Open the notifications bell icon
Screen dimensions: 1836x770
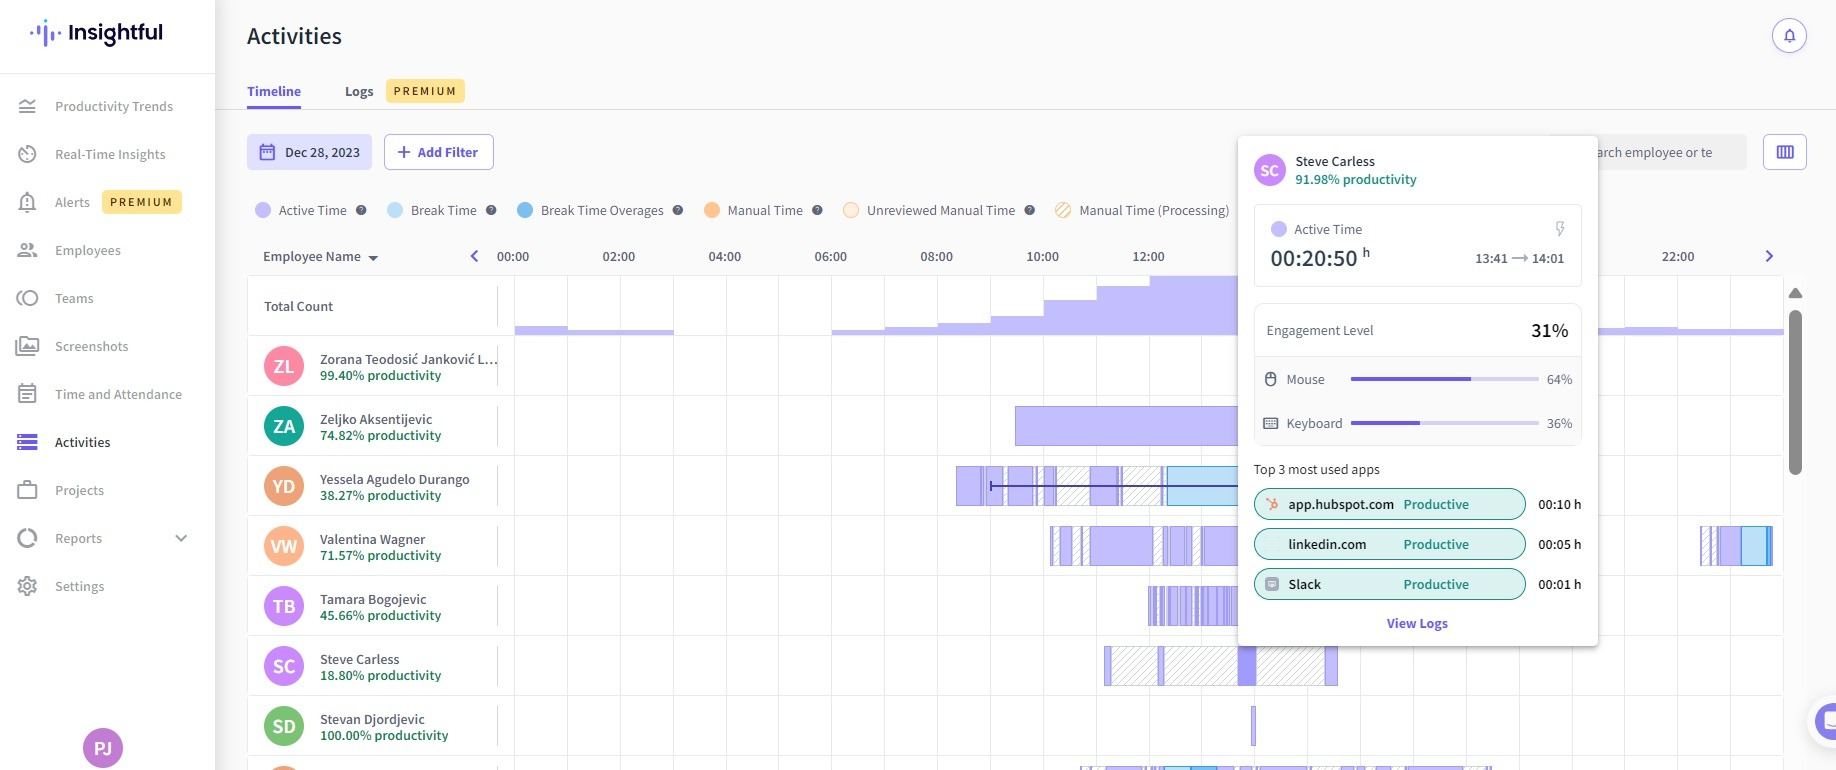[1789, 36]
